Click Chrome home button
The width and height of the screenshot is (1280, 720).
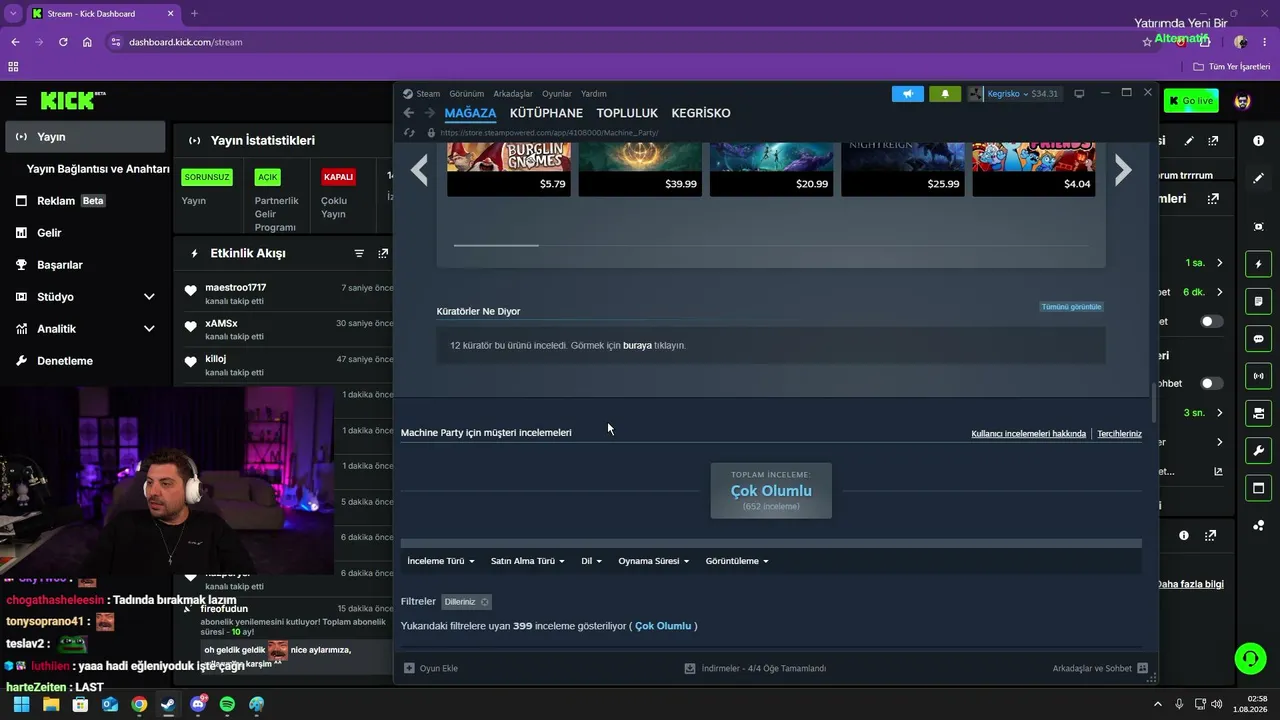[x=87, y=42]
